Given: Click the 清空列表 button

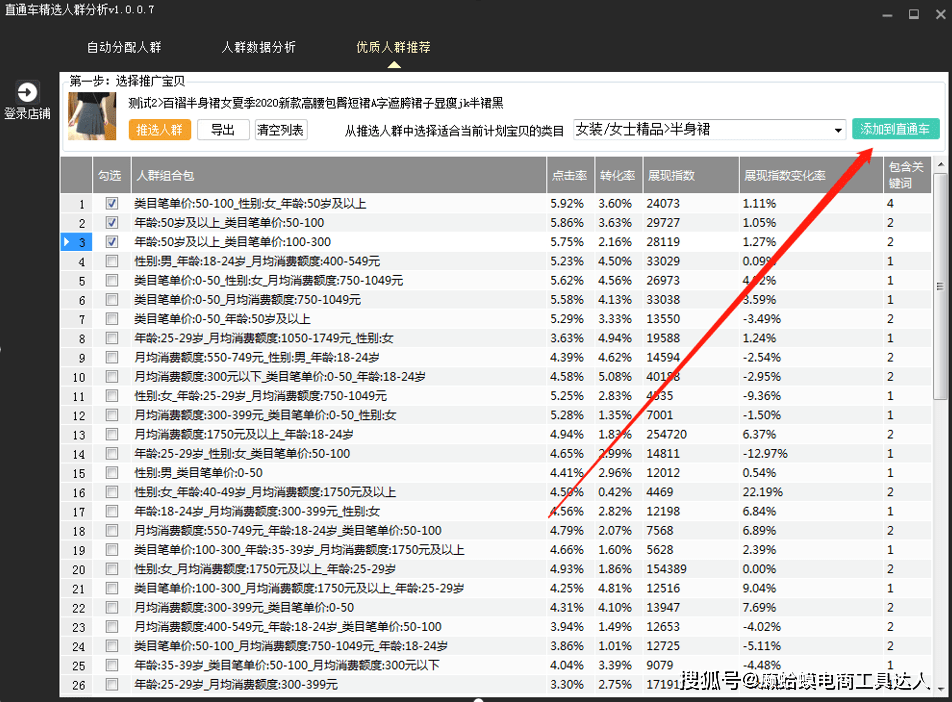Looking at the screenshot, I should point(280,130).
